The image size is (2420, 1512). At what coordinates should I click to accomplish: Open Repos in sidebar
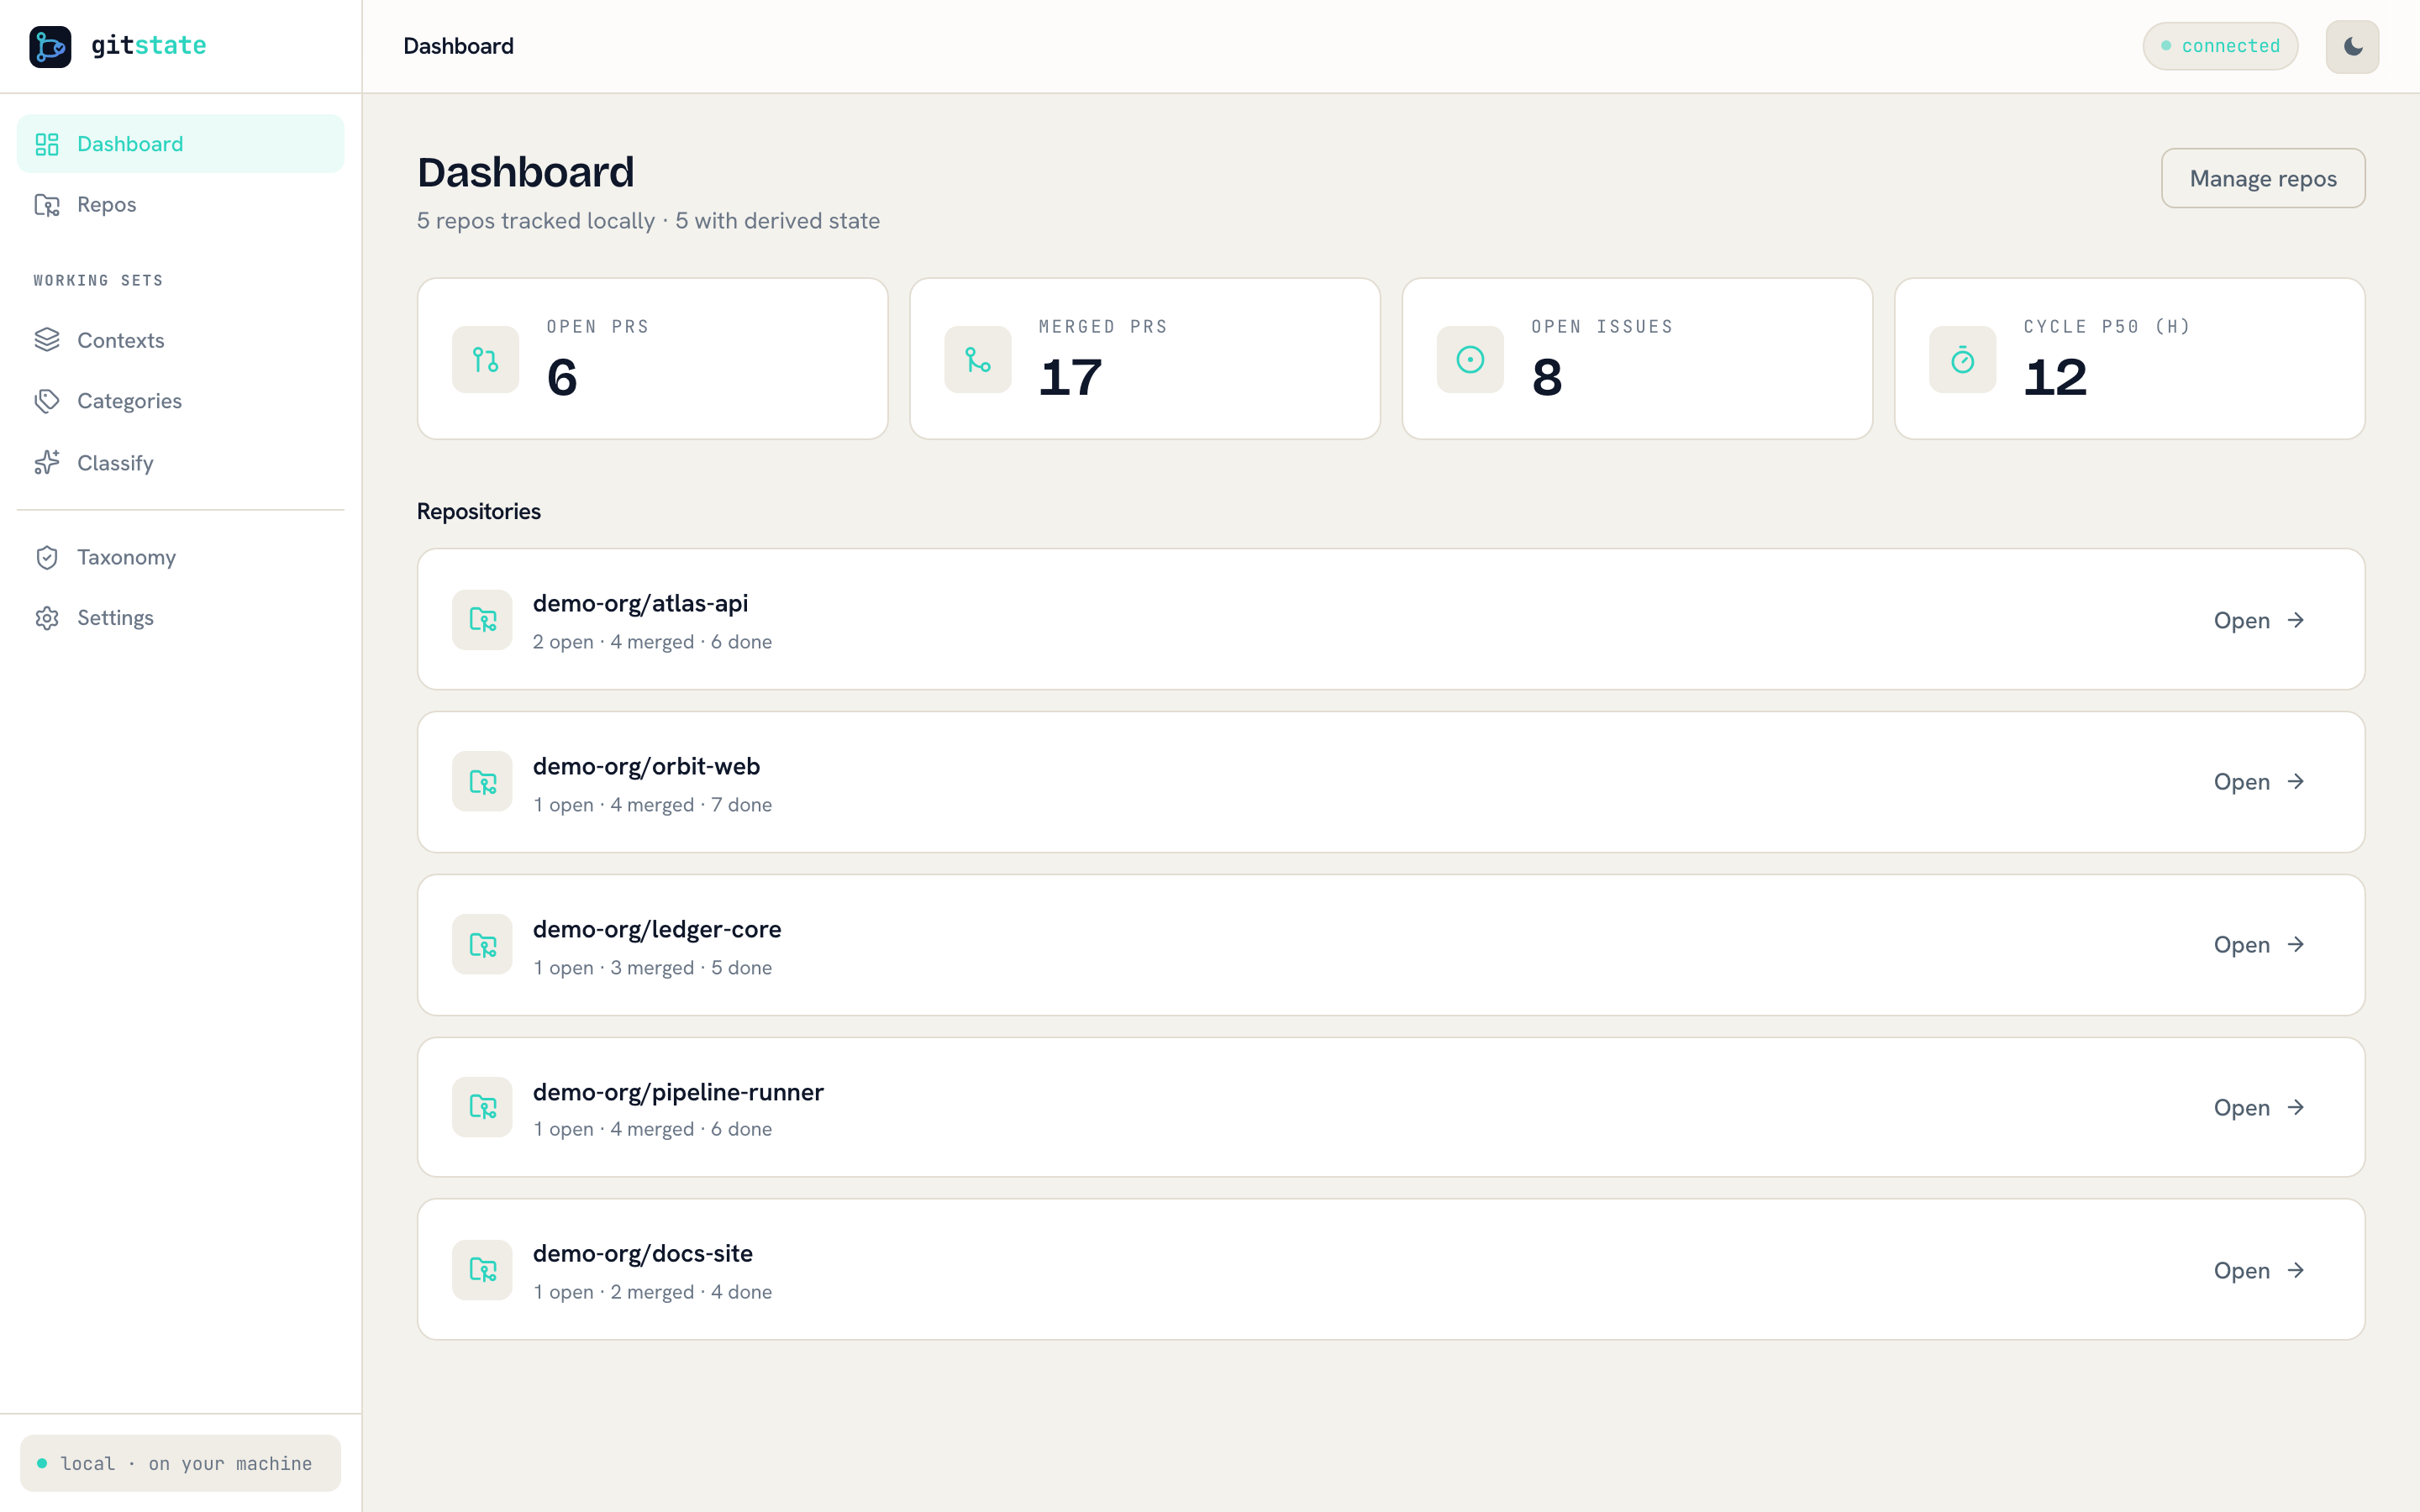(x=180, y=205)
